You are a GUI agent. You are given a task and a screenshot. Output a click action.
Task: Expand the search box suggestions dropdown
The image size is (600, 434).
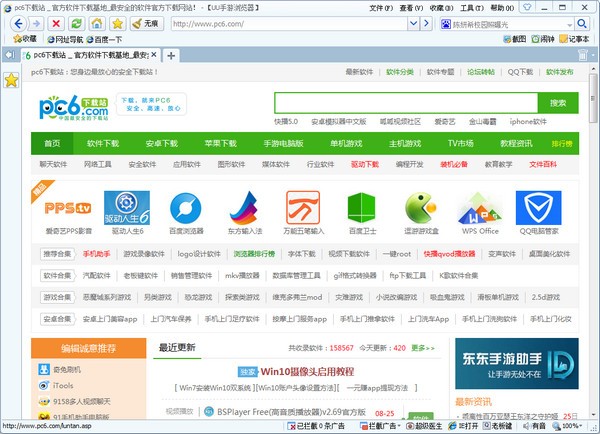point(569,25)
